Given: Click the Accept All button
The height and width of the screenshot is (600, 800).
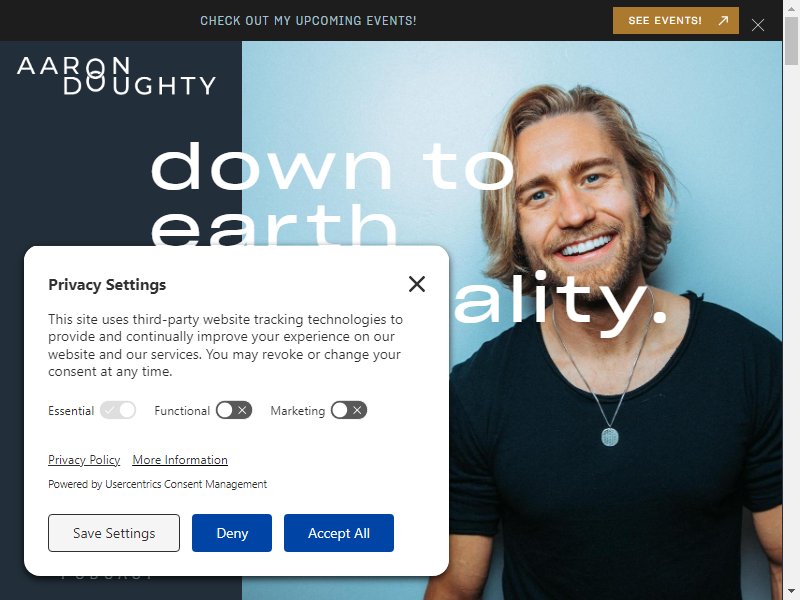Looking at the screenshot, I should point(339,533).
